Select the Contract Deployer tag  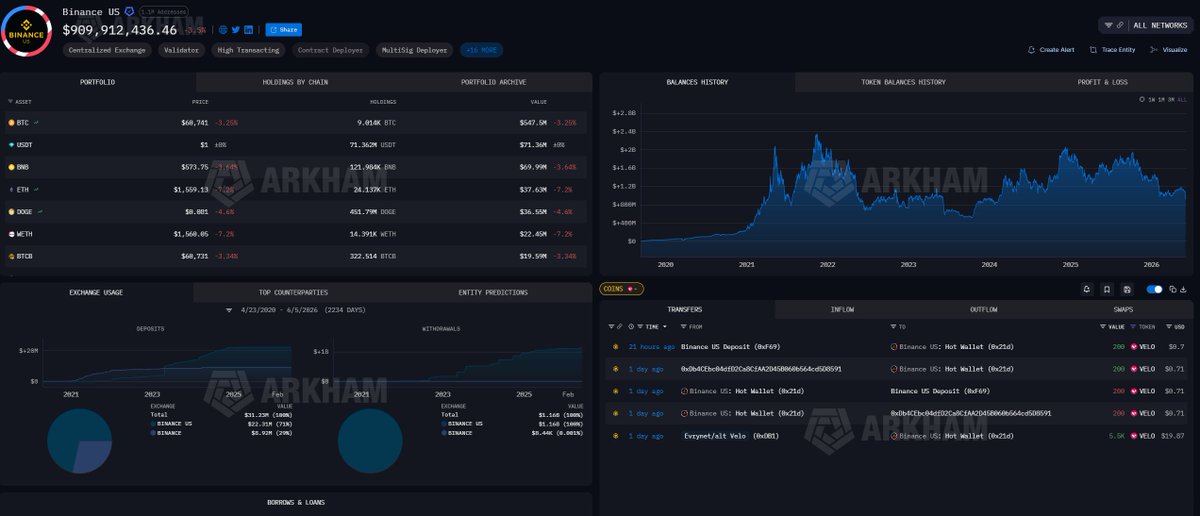coord(331,50)
